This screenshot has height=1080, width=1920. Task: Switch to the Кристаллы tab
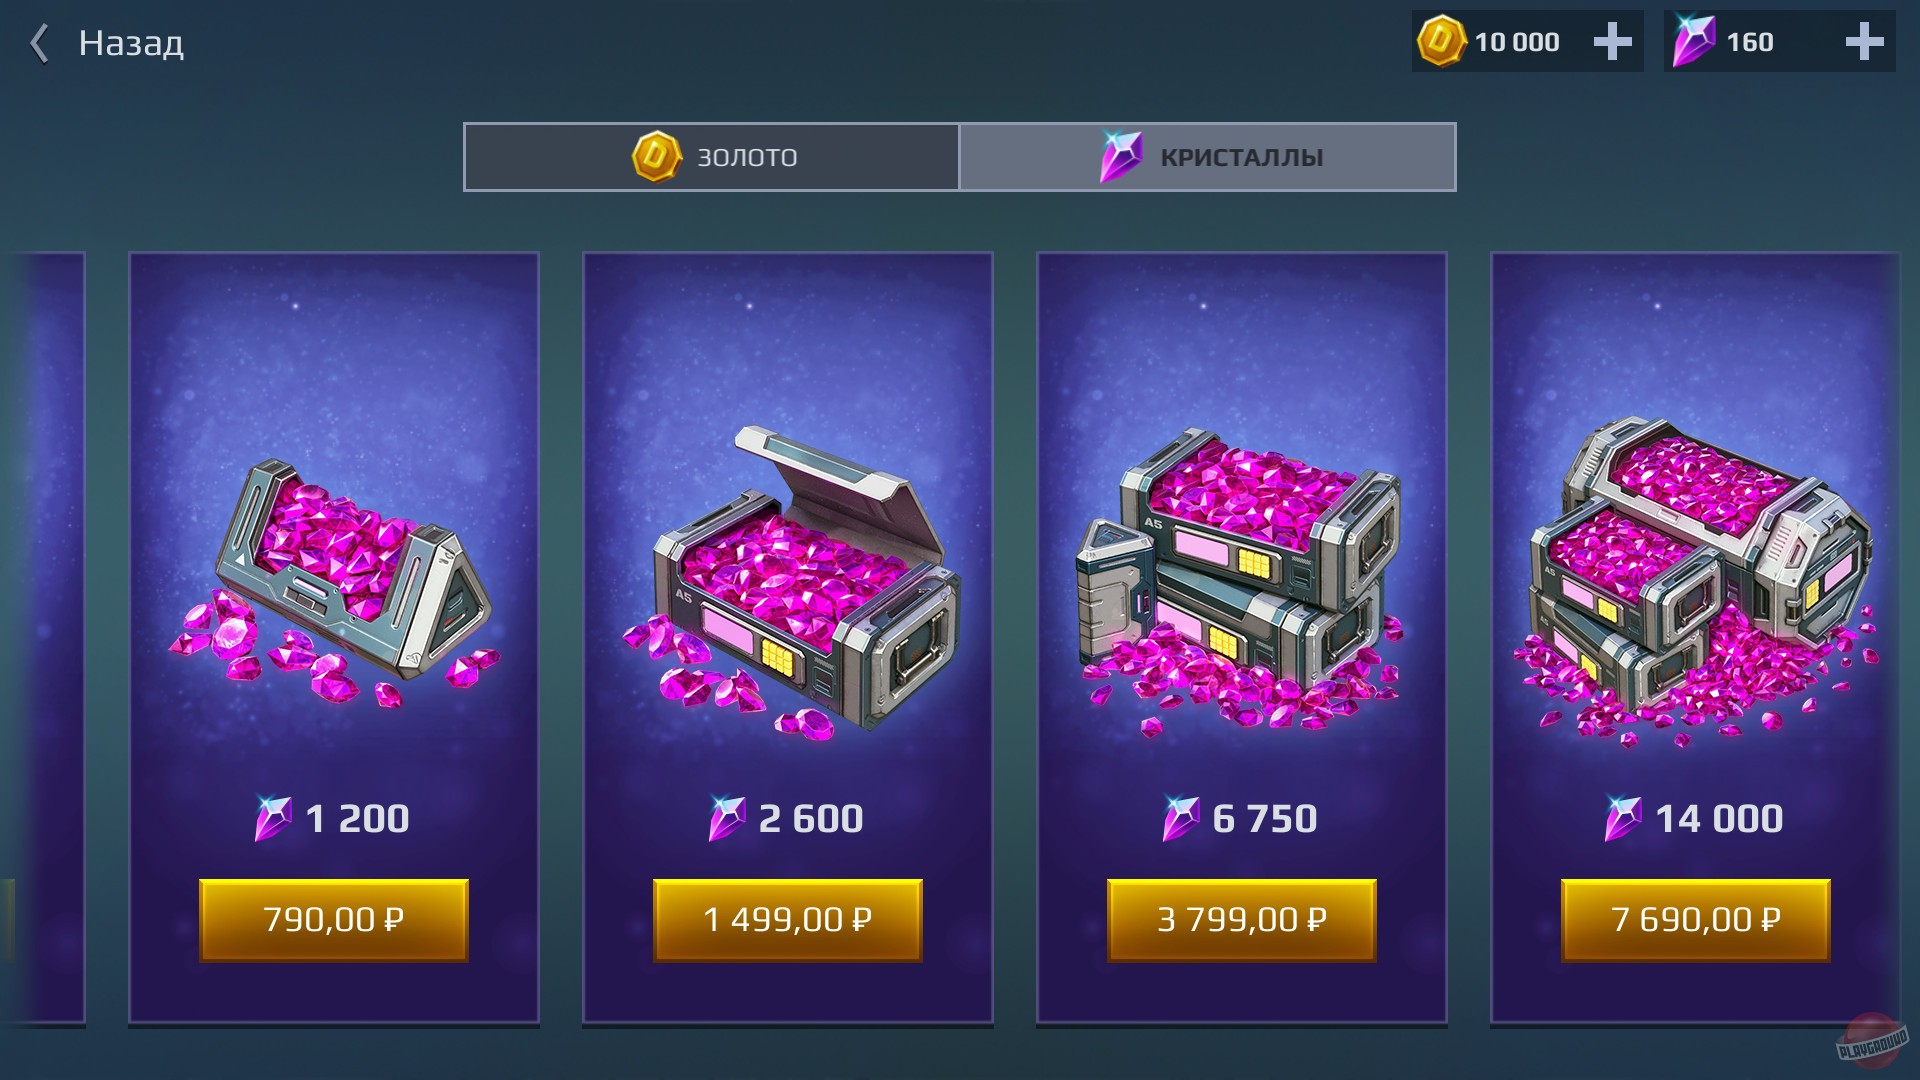point(1207,157)
